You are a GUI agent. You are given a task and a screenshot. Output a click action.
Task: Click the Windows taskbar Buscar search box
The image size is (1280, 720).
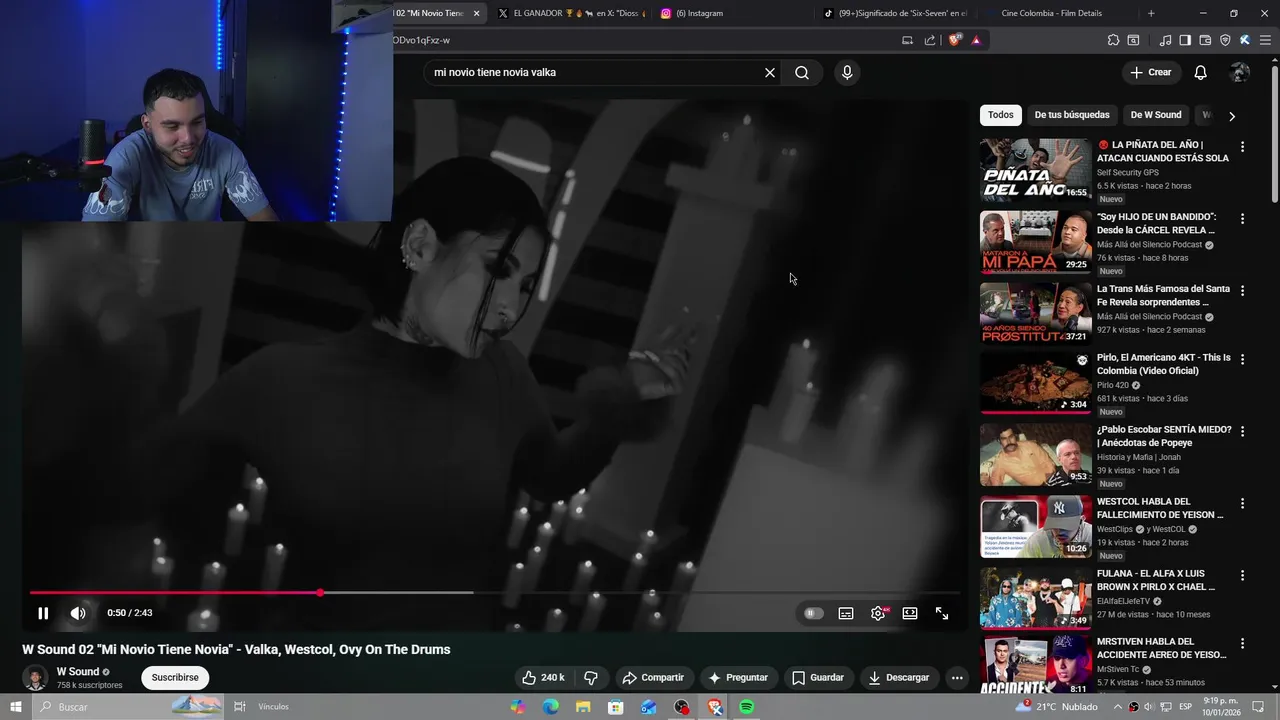tap(128, 707)
